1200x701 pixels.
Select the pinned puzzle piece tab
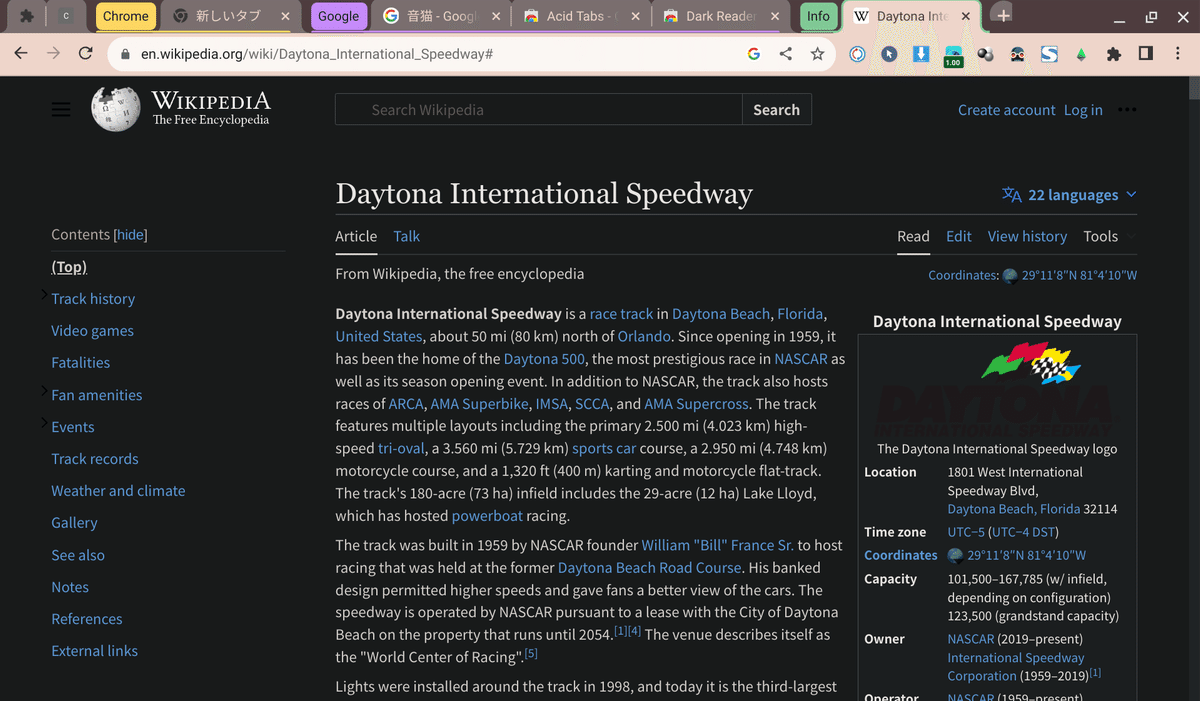tap(27, 16)
